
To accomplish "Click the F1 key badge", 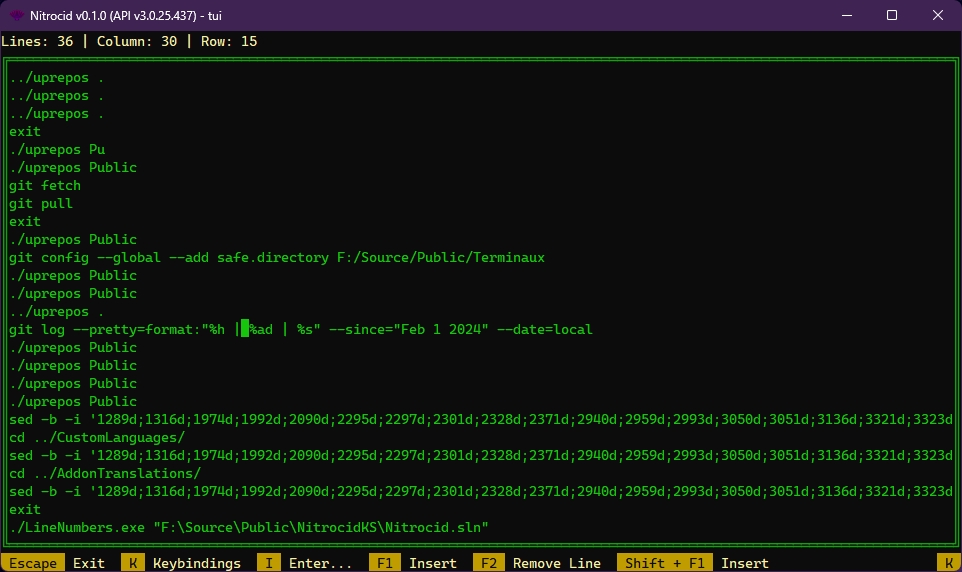I will point(385,563).
